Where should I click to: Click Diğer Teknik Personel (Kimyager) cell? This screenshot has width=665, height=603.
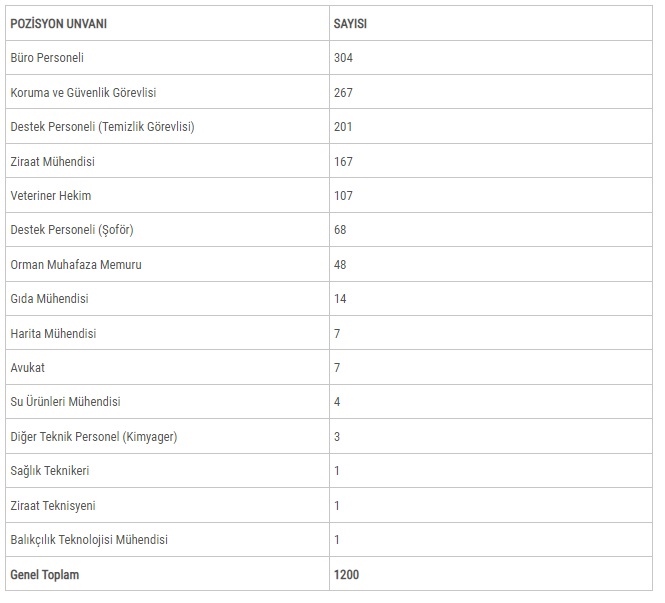pos(93,437)
